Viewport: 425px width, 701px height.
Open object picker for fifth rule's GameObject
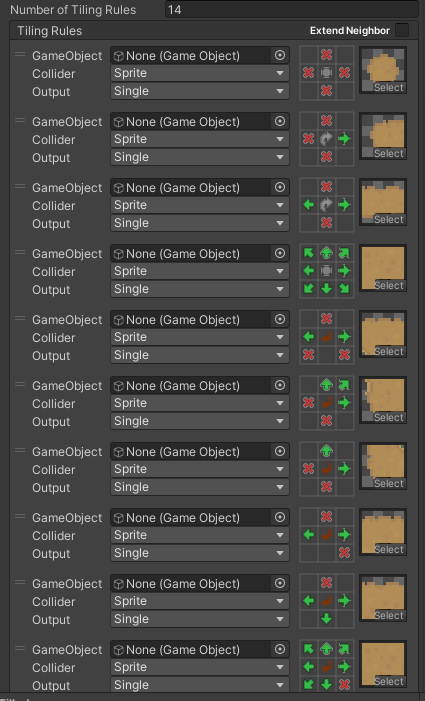pos(280,320)
